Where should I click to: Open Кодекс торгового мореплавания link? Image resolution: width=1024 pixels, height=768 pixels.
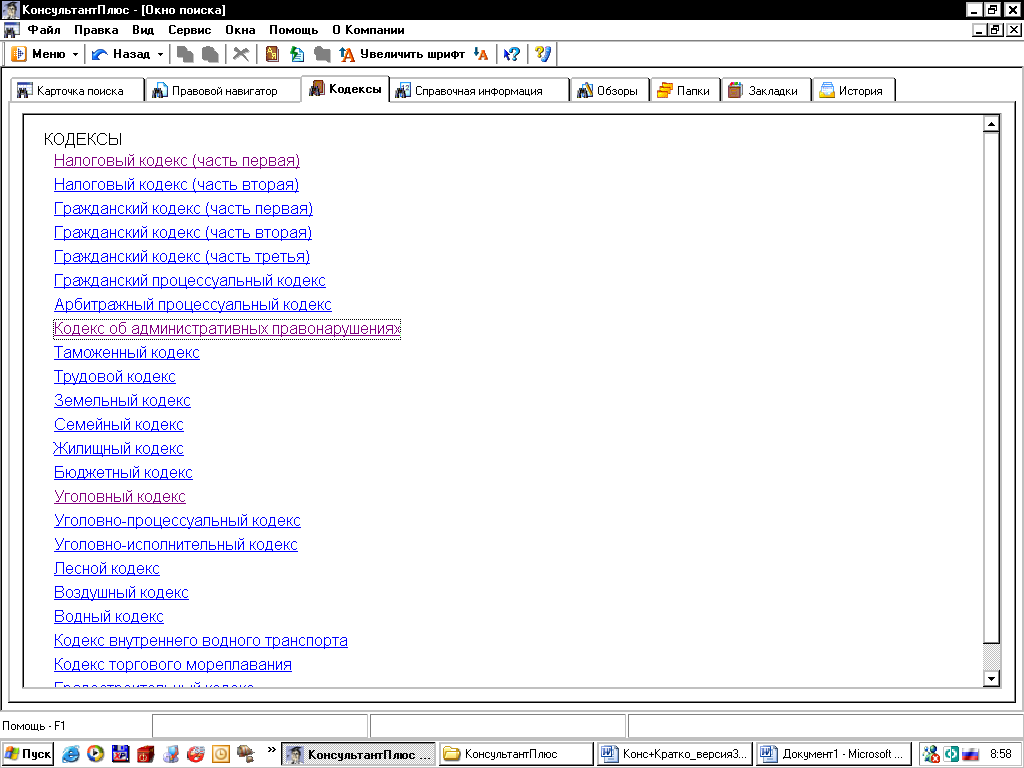(172, 665)
